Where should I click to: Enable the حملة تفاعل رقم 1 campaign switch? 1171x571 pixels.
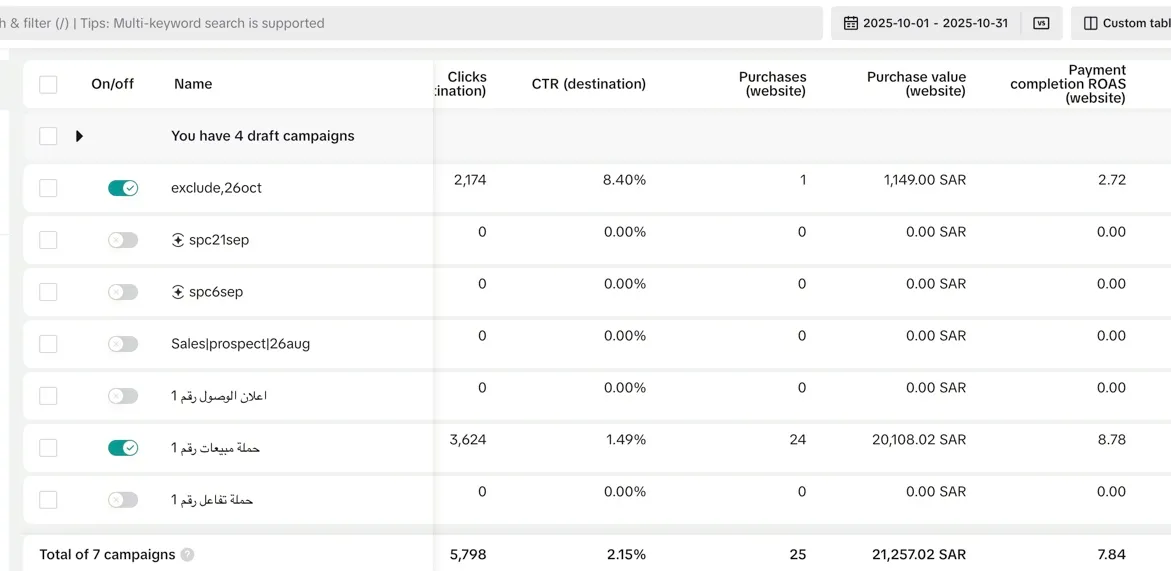tap(123, 499)
